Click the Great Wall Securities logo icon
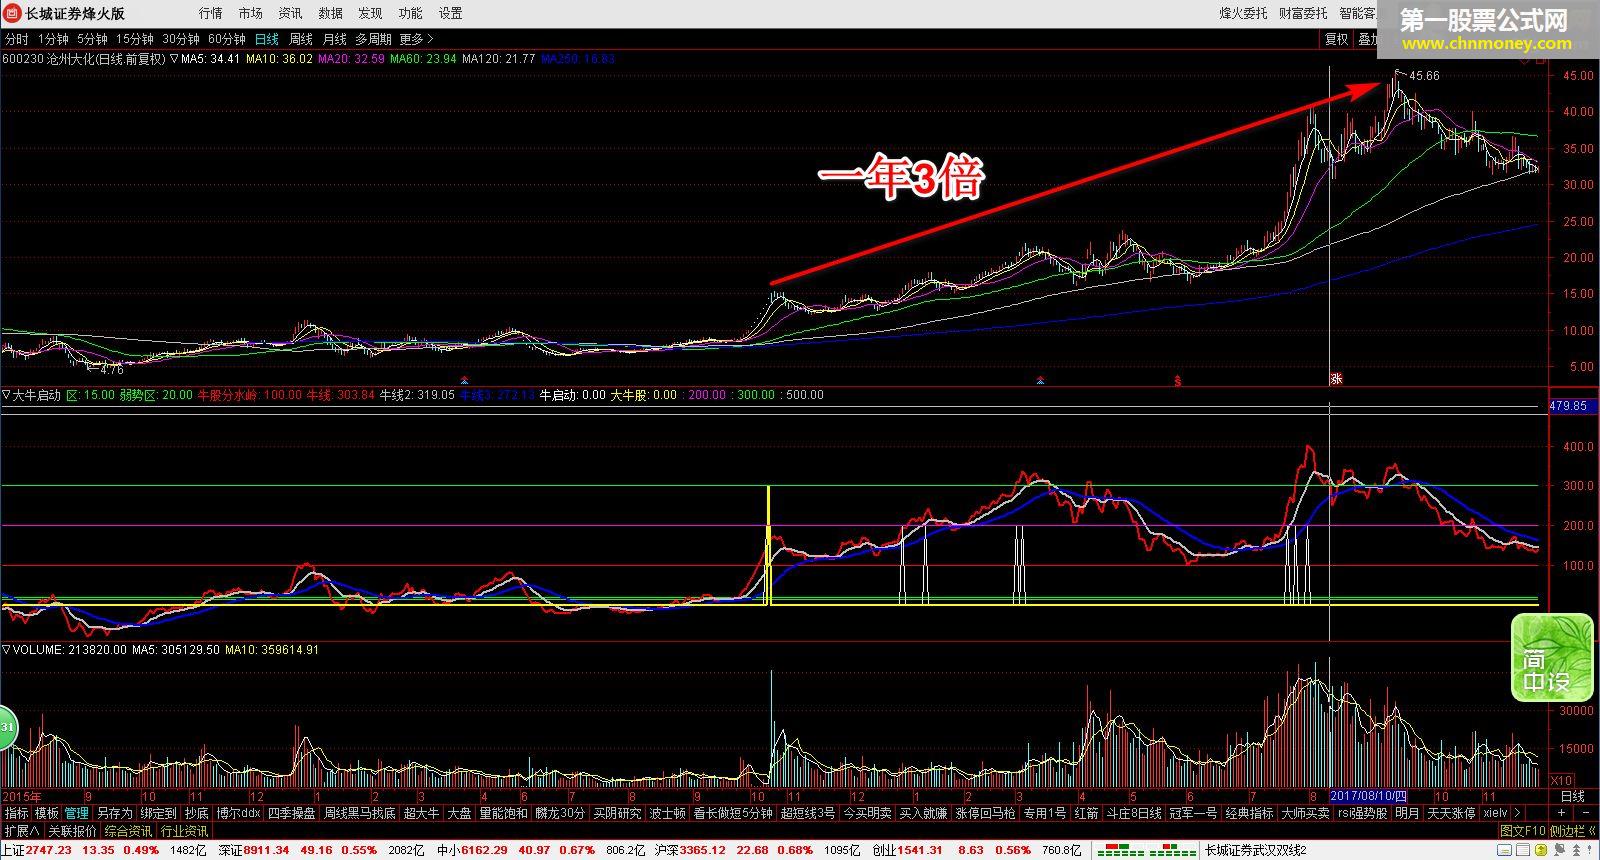The image size is (1600, 860). tap(12, 13)
